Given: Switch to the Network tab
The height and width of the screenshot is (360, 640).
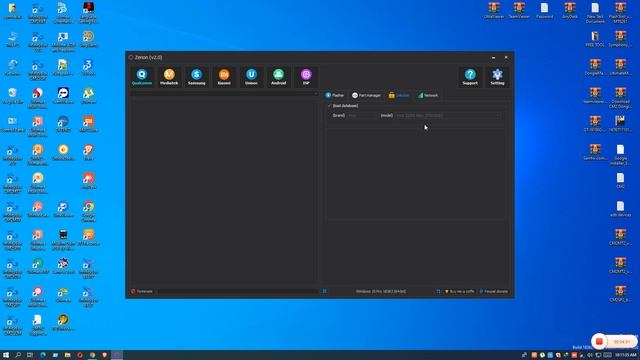Looking at the screenshot, I should point(428,95).
